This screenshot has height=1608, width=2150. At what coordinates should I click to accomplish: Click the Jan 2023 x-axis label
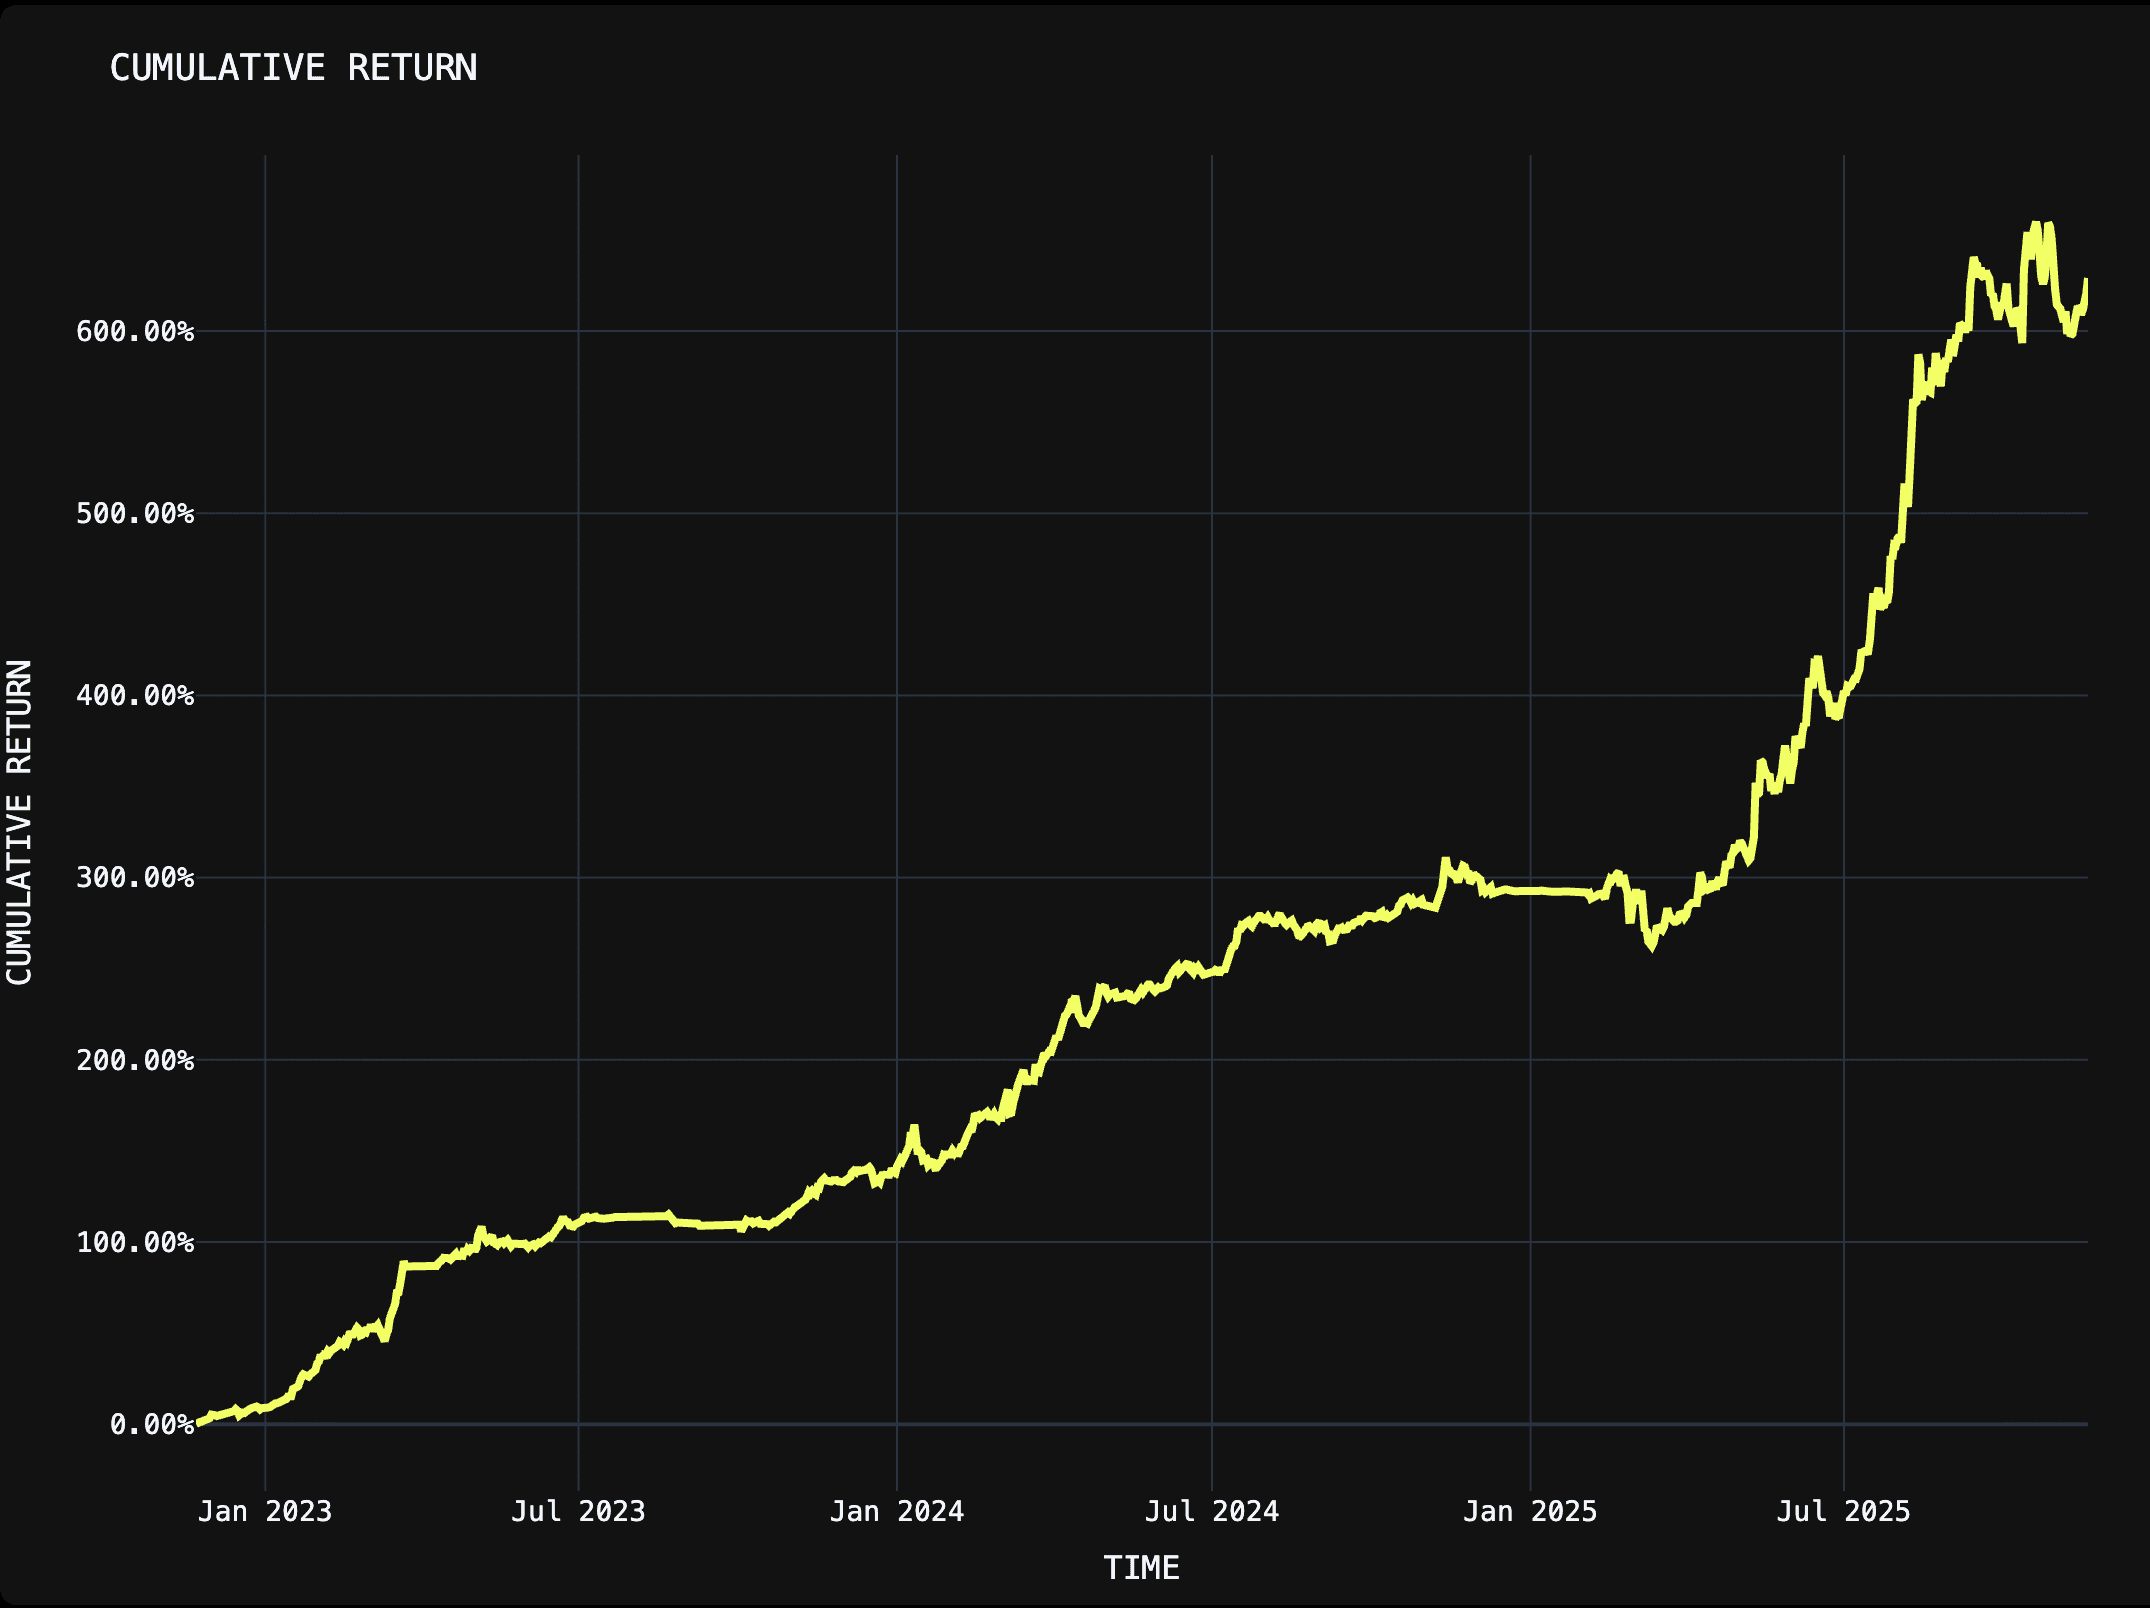tap(265, 1511)
